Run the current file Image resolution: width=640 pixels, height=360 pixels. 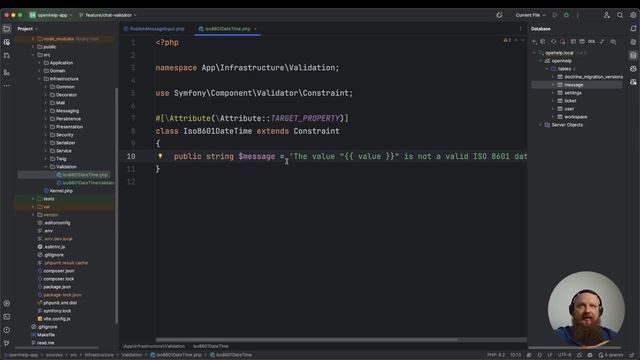pyautogui.click(x=555, y=15)
